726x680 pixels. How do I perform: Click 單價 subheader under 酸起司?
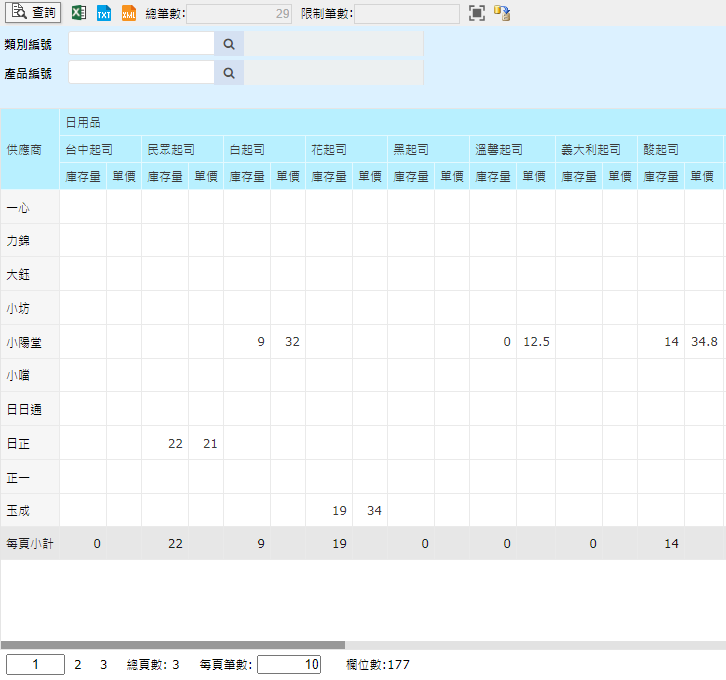tap(704, 176)
